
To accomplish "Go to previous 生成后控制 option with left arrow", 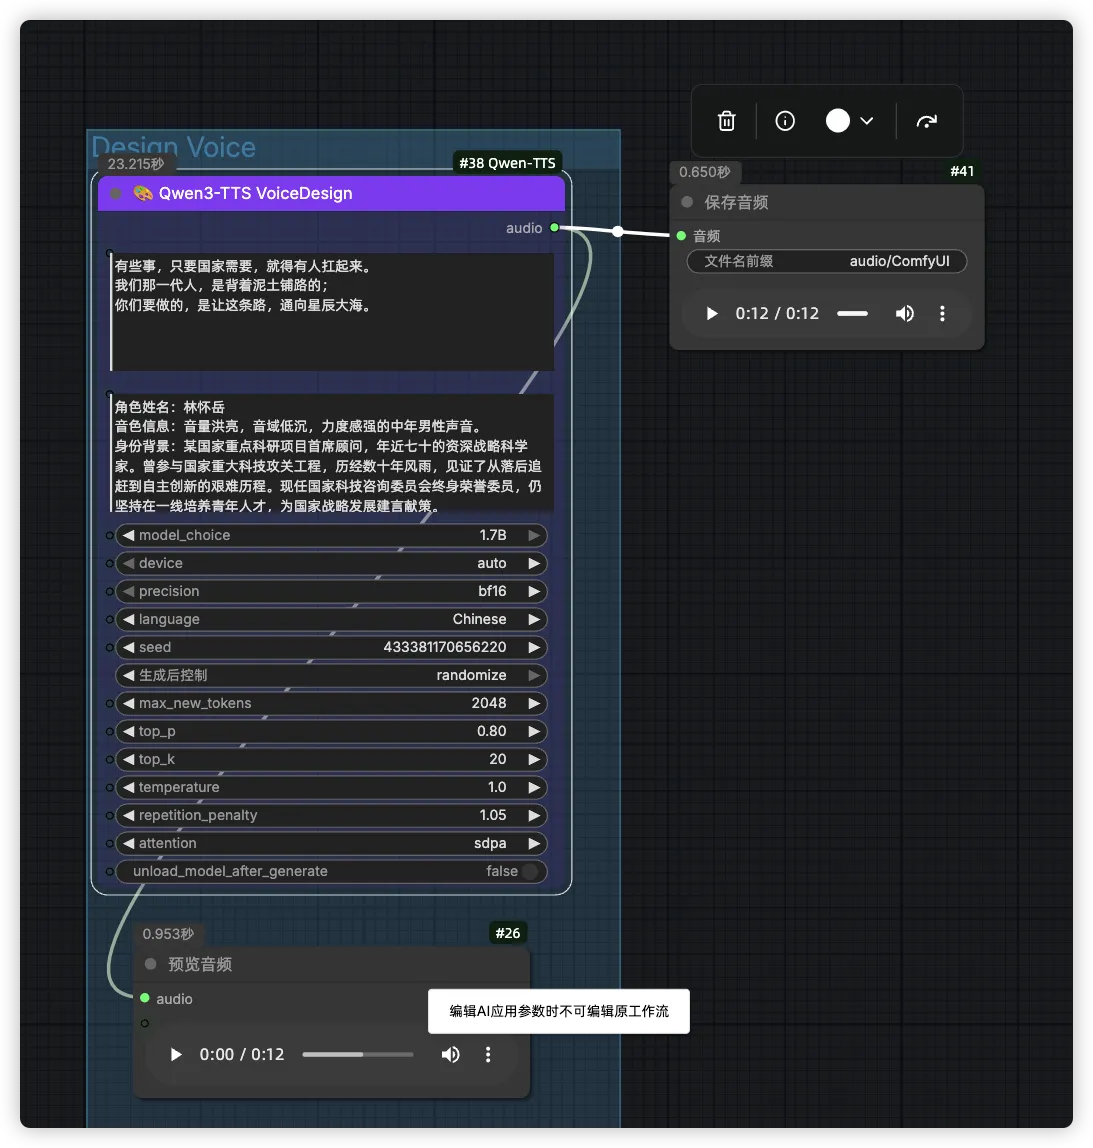I will (129, 675).
